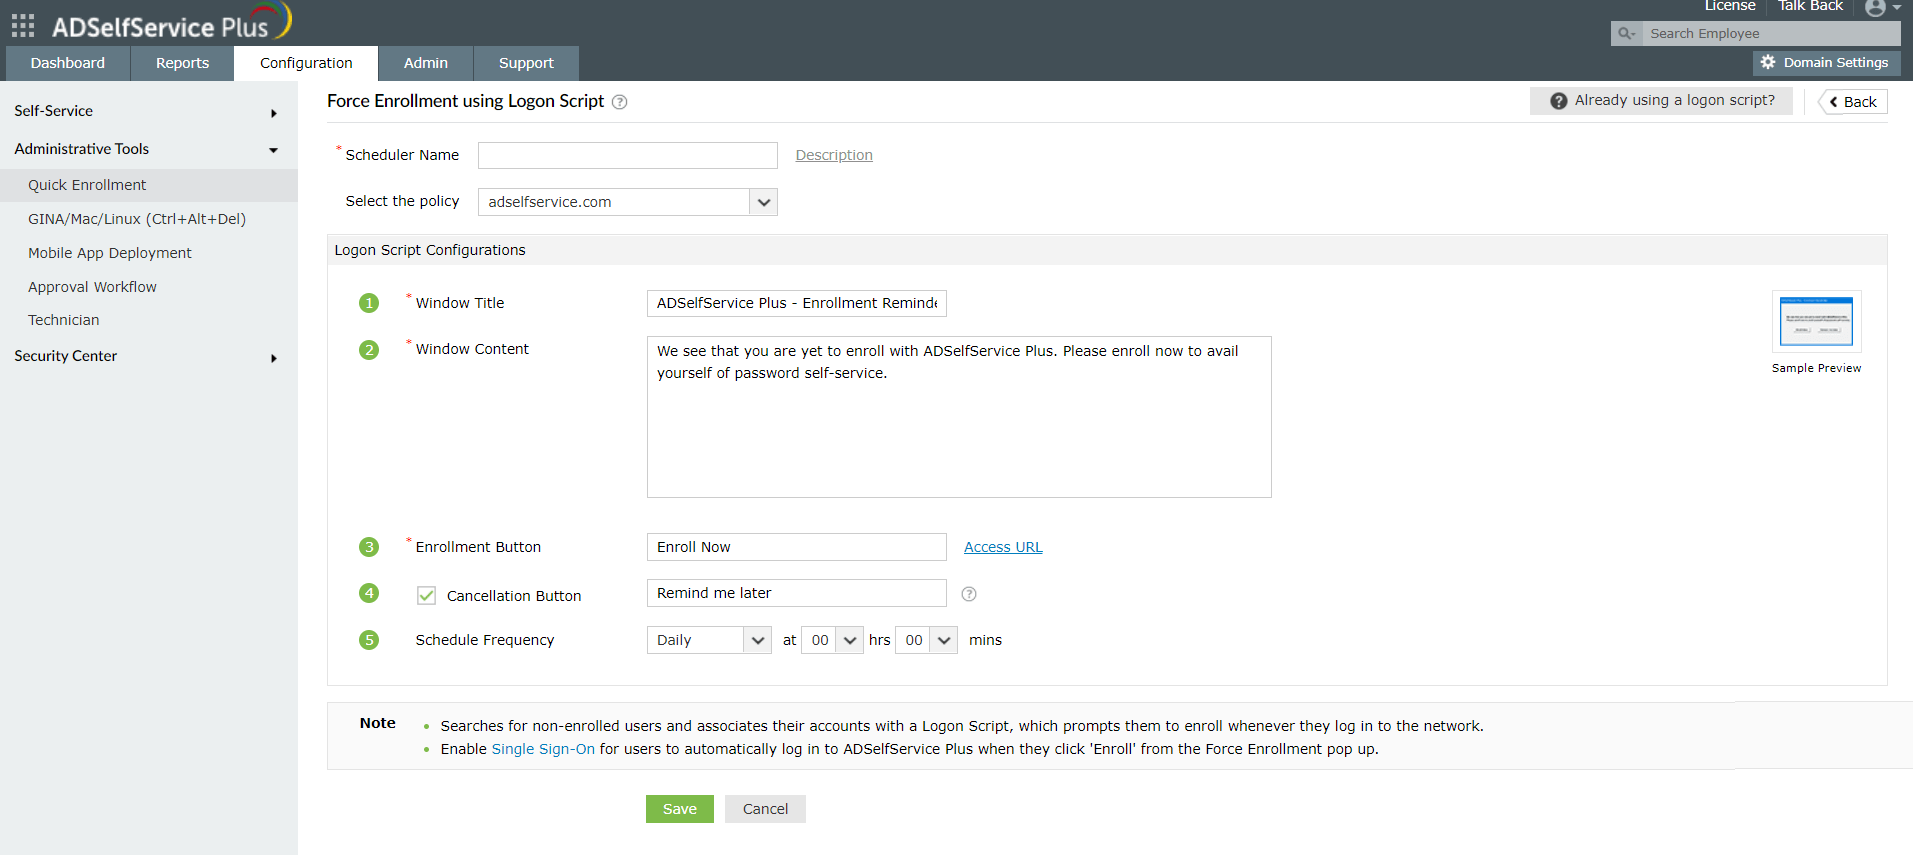Image resolution: width=1913 pixels, height=855 pixels.
Task: Click the Sample Preview thumbnail
Action: [x=1816, y=322]
